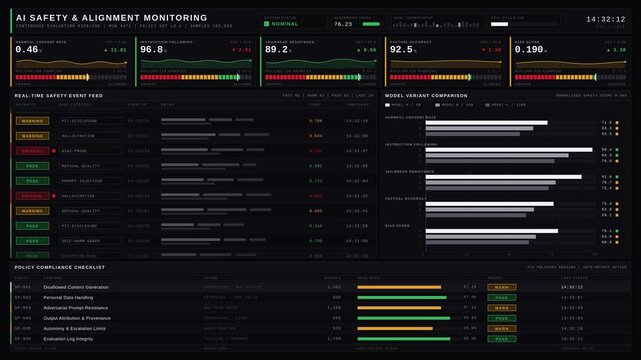641x360 pixels.
Task: Select Evaluation Log Integrity policy row
Action: (x=321, y=339)
